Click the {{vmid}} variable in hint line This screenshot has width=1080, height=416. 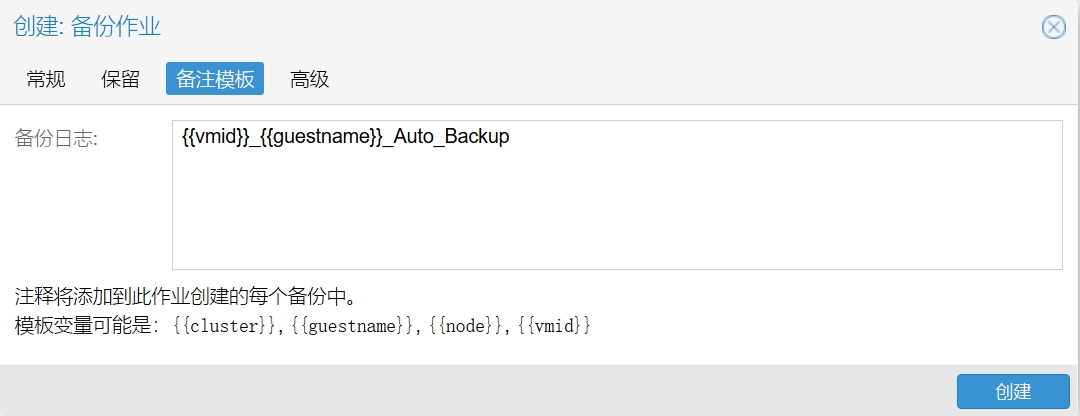click(x=554, y=325)
